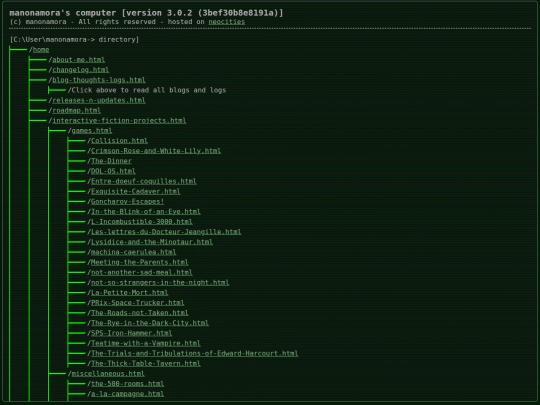The height and width of the screenshot is (405, 540).
Task: Open miscellaneous.html link
Action: point(108,374)
